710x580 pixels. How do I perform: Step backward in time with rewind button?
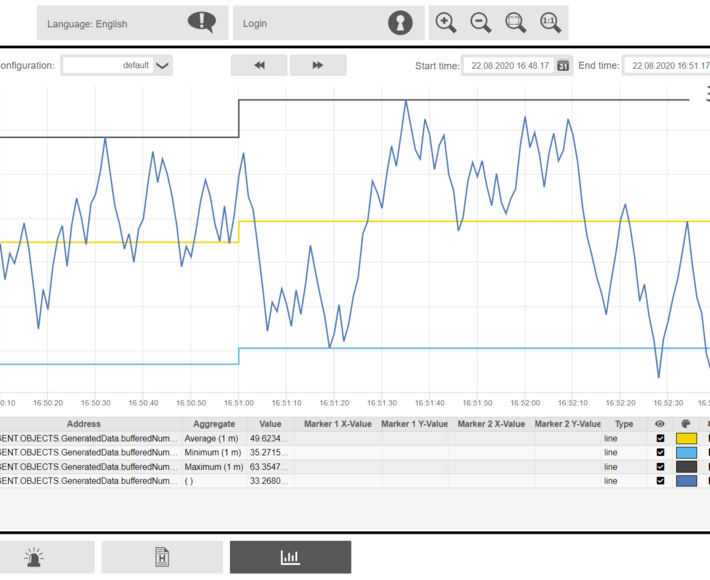tap(259, 65)
